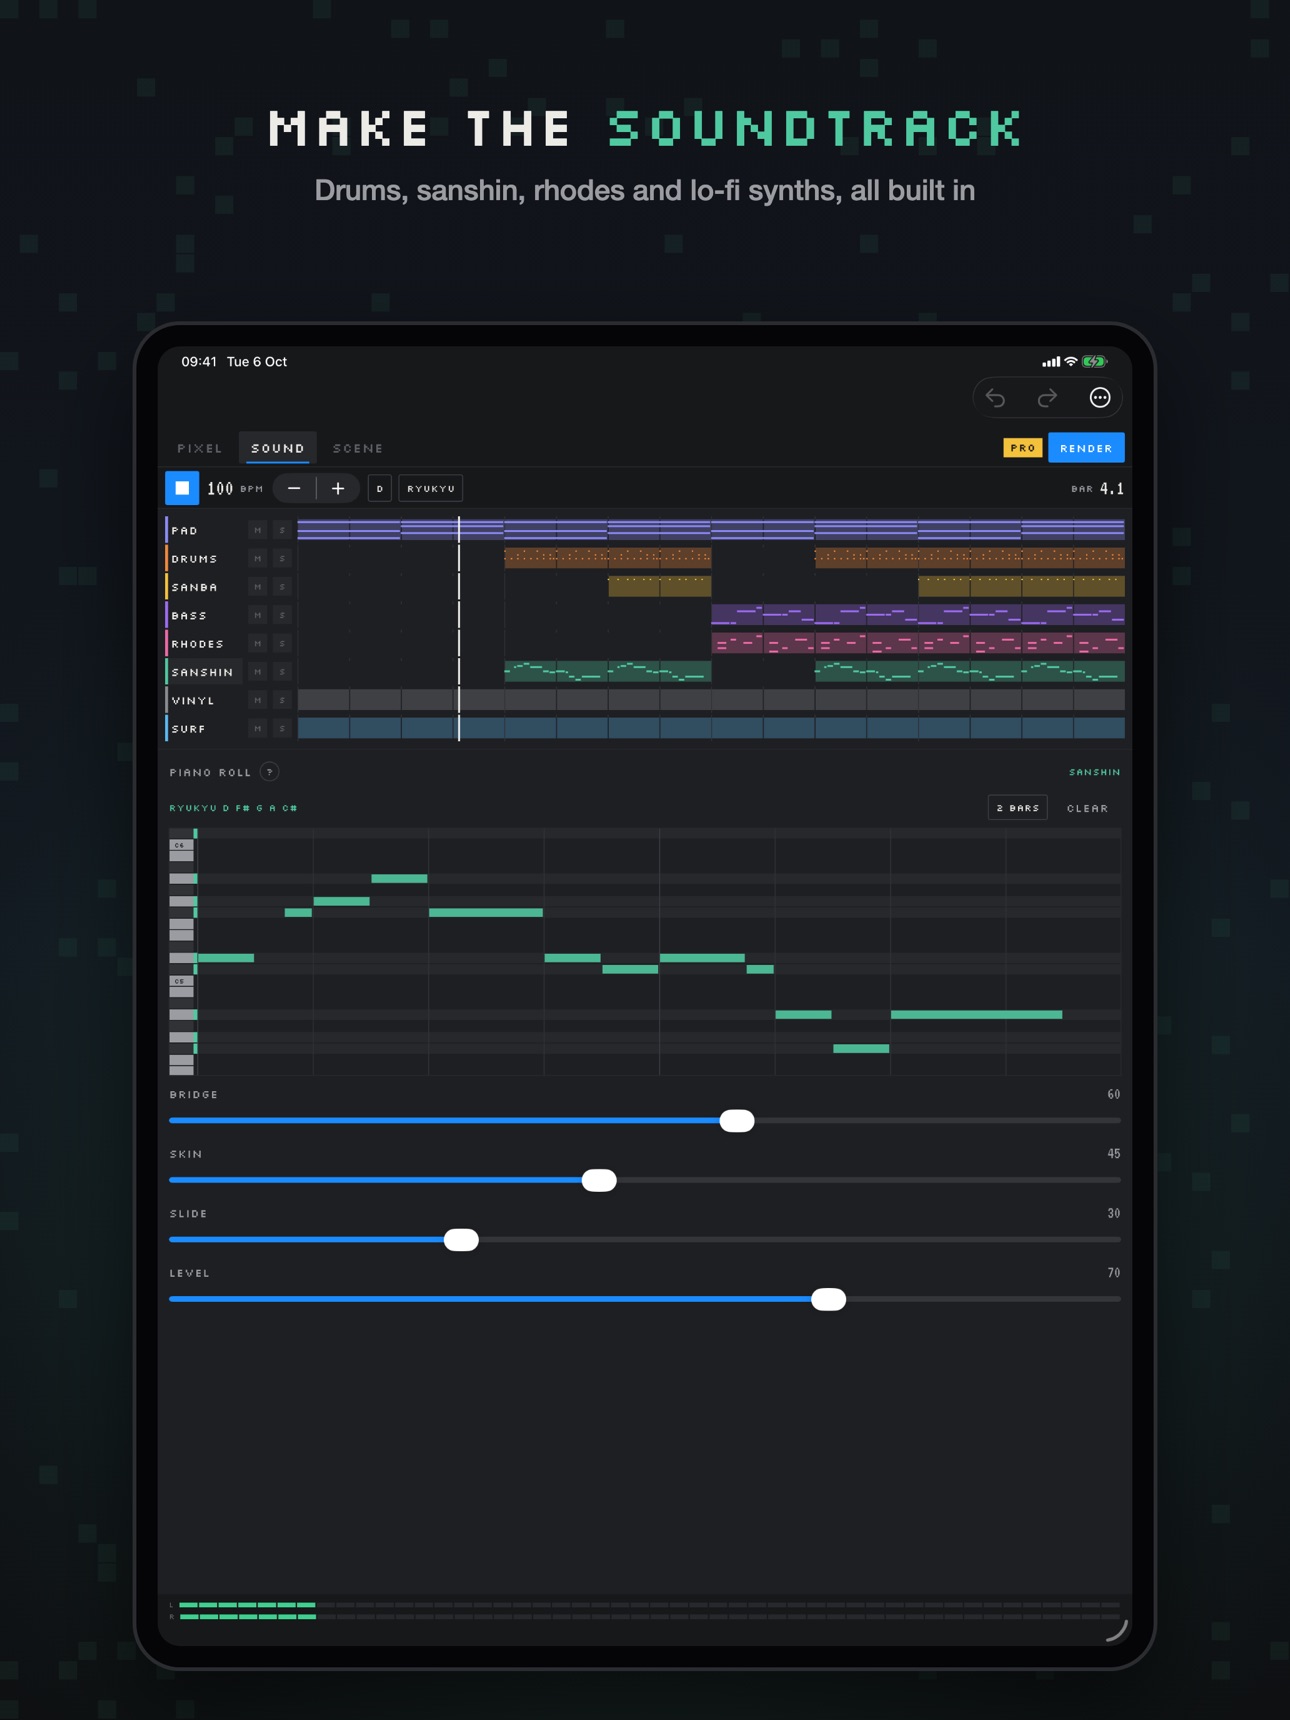Click the LEVEL slider handle
Viewport: 1290px width, 1720px height.
(x=828, y=1299)
